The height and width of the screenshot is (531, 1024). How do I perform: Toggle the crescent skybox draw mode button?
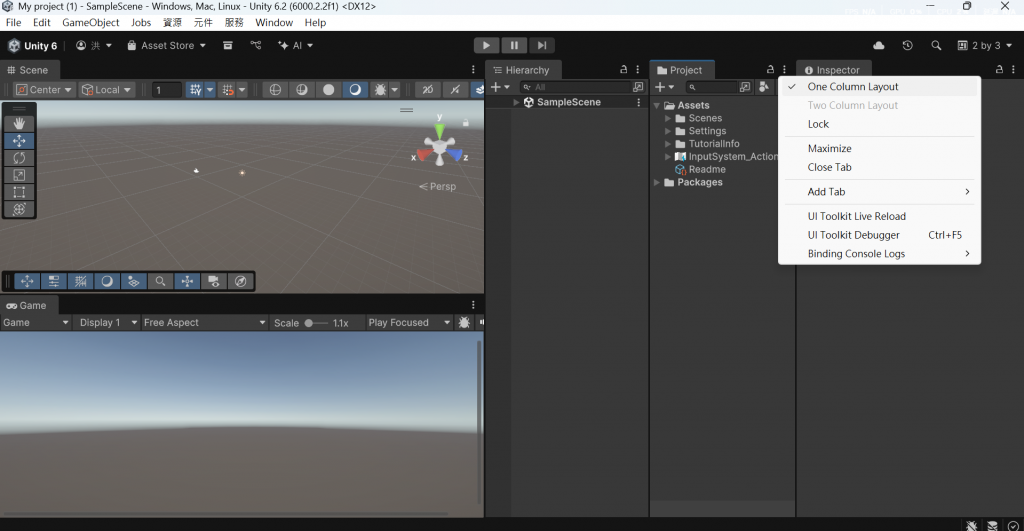pos(355,89)
